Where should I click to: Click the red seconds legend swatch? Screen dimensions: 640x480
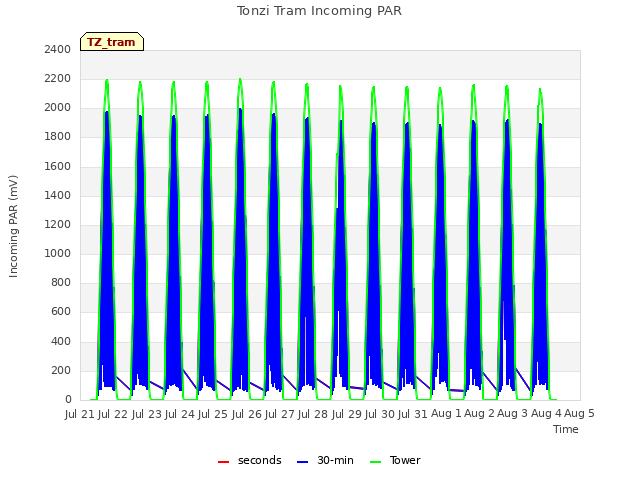coord(223,462)
